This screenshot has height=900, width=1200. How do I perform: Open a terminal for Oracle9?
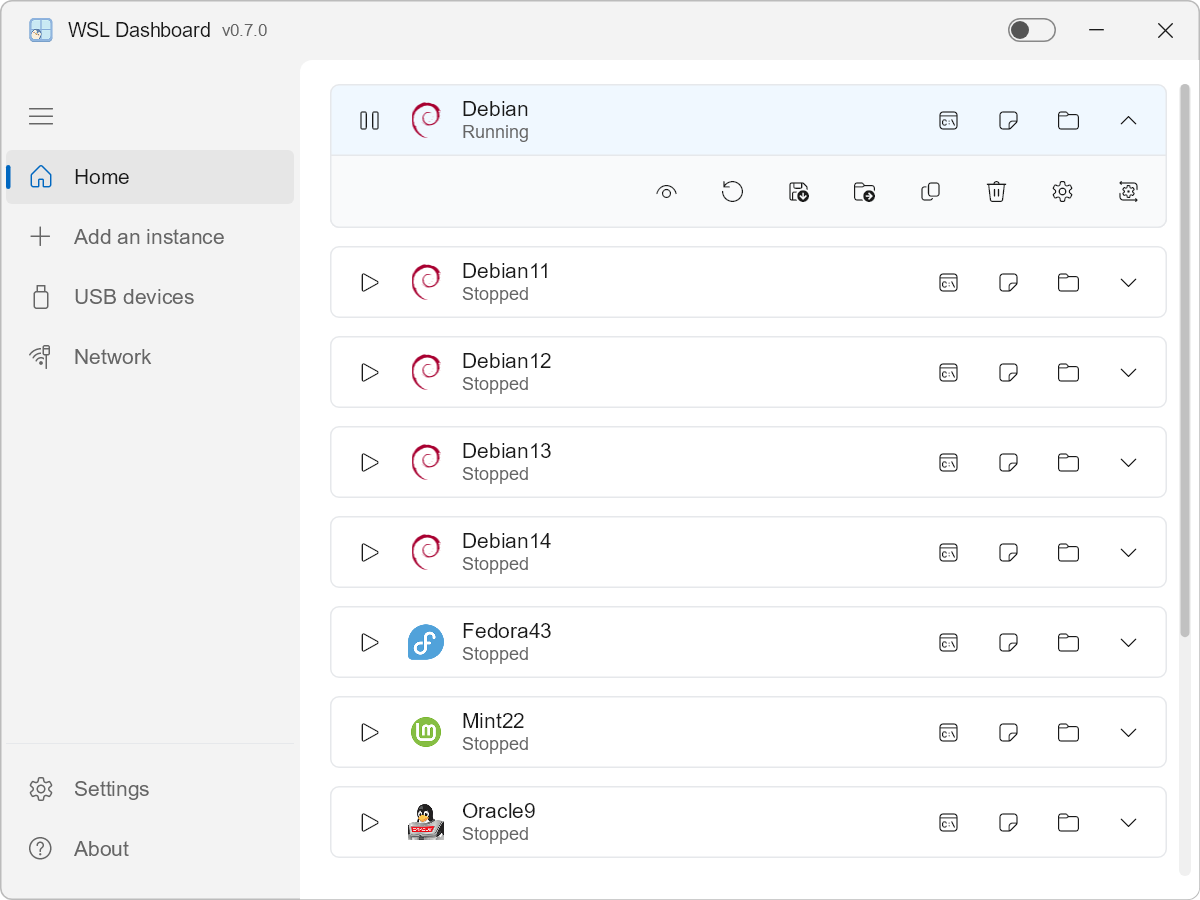tap(948, 822)
